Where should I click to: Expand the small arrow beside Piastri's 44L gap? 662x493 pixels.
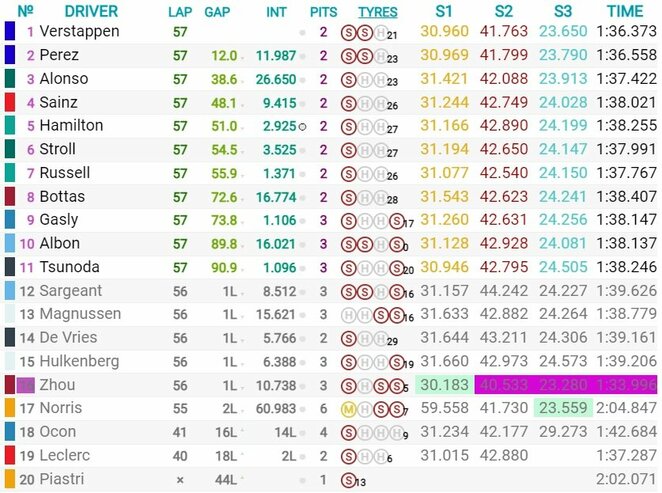pos(240,478)
